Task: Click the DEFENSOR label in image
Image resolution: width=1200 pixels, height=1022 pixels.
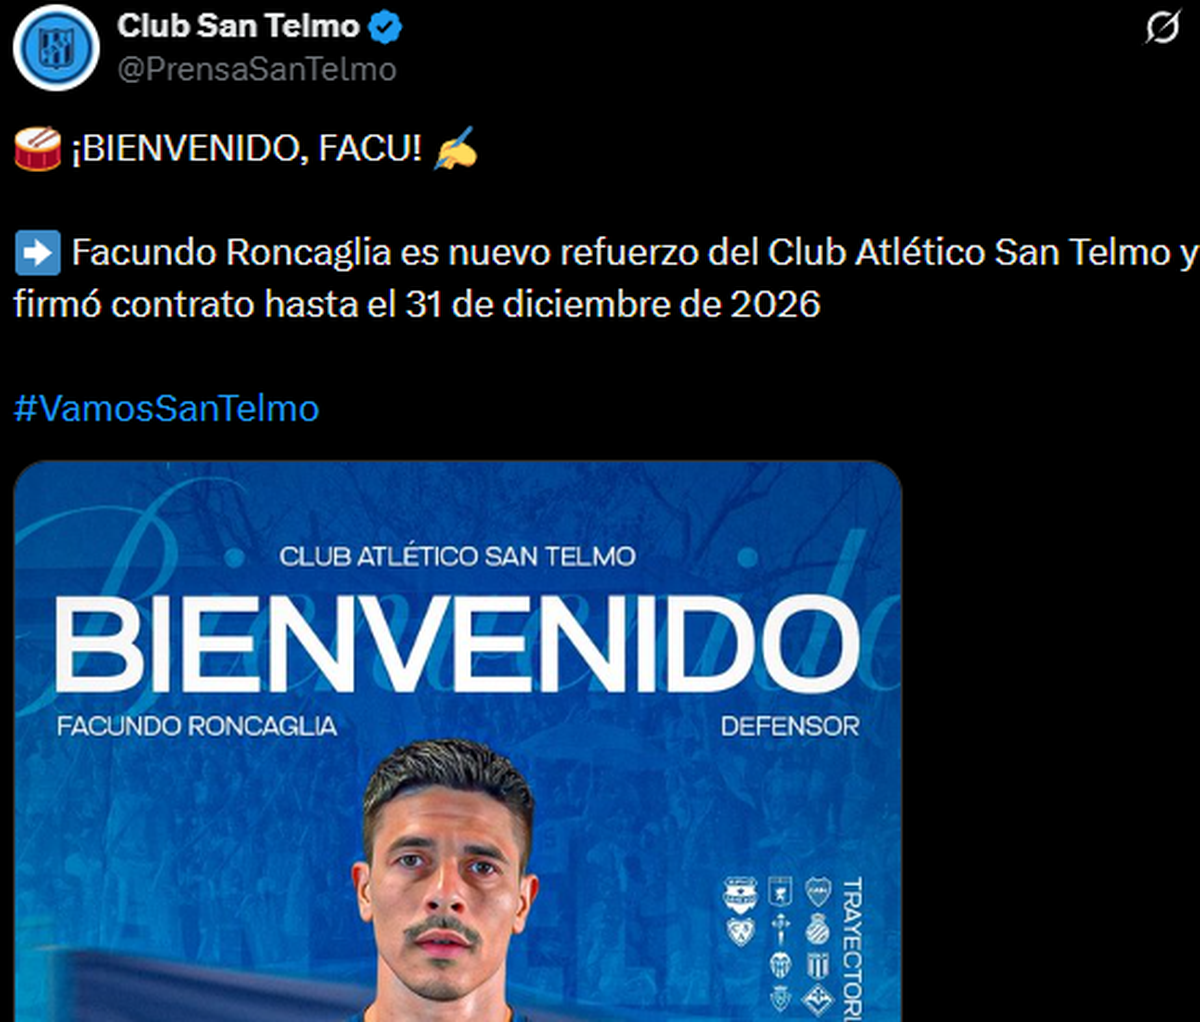Action: point(790,725)
